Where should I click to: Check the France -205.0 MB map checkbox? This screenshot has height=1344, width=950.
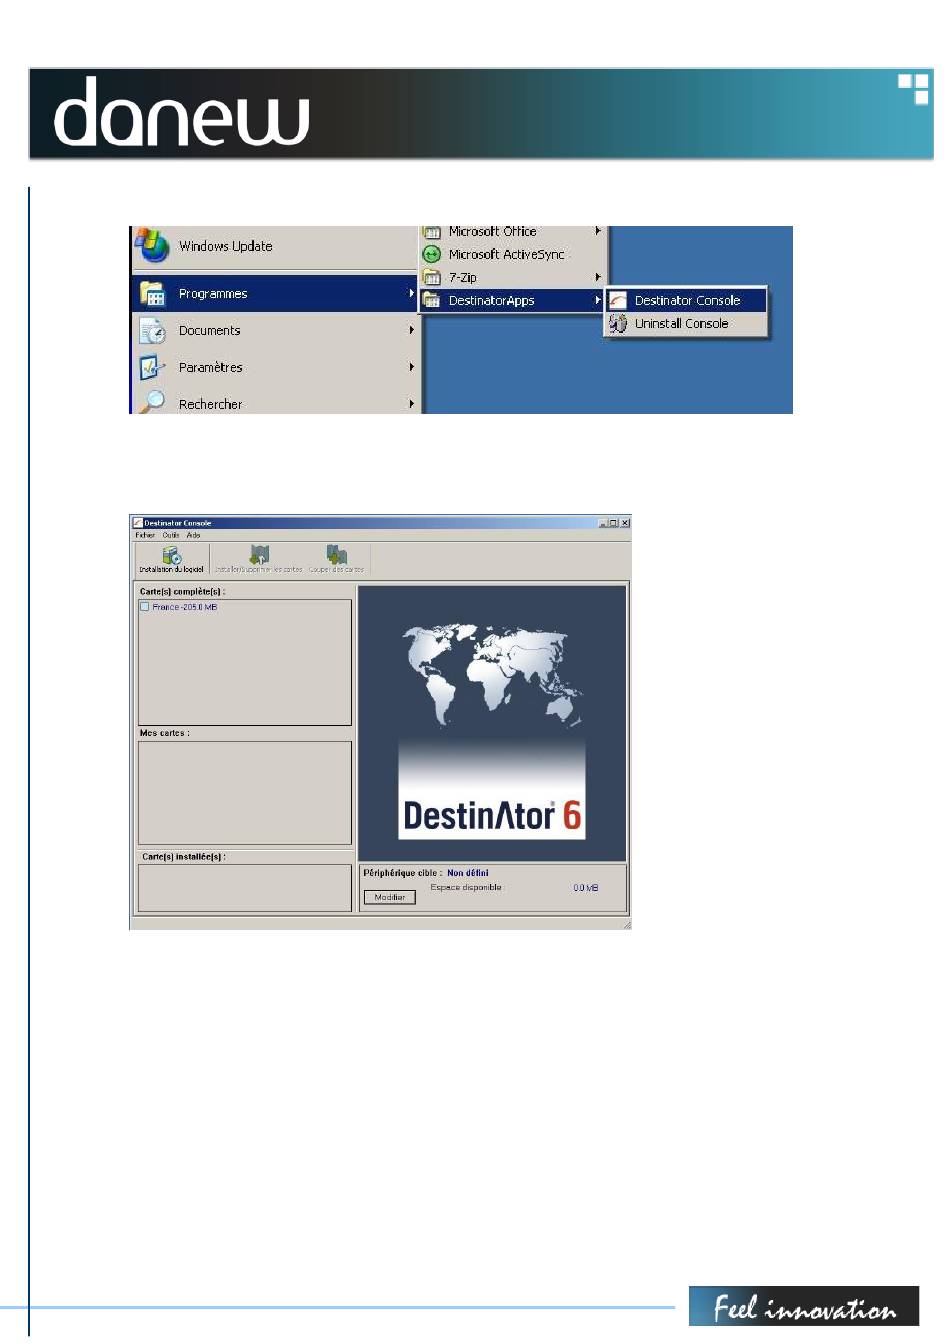tap(145, 607)
